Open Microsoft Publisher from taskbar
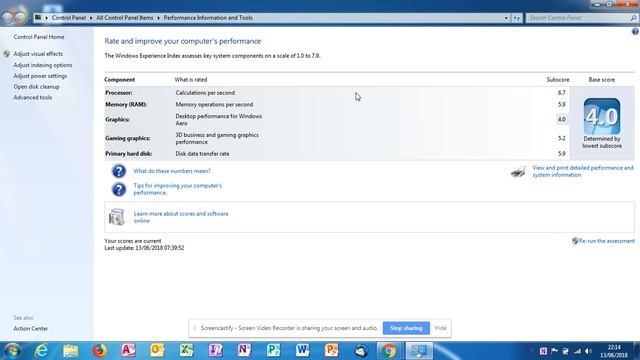Image resolution: width=640 pixels, height=360 pixels. pos(273,351)
